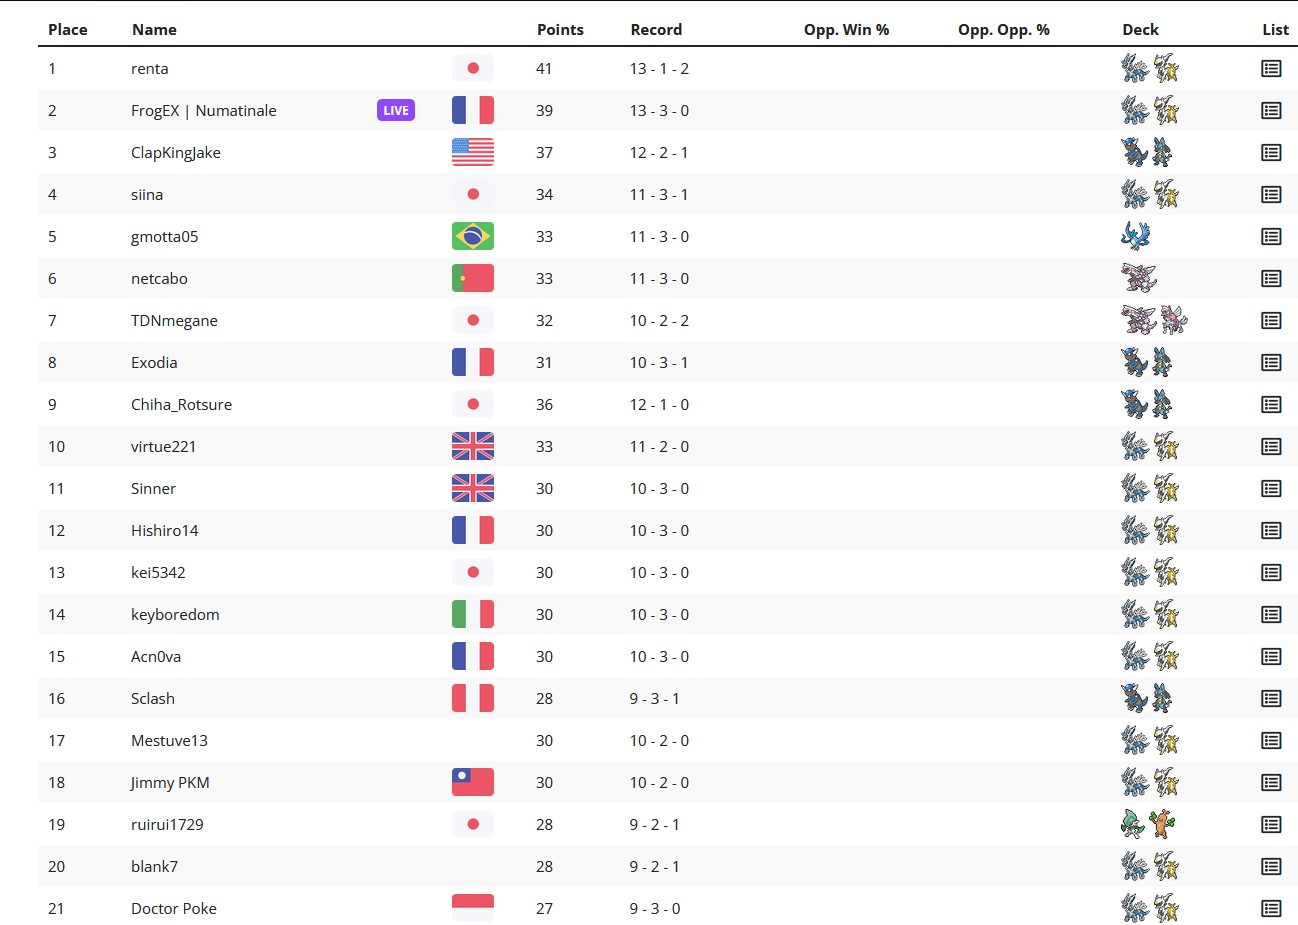
Task: View ruirui1729's deck list icon
Action: [1271, 824]
